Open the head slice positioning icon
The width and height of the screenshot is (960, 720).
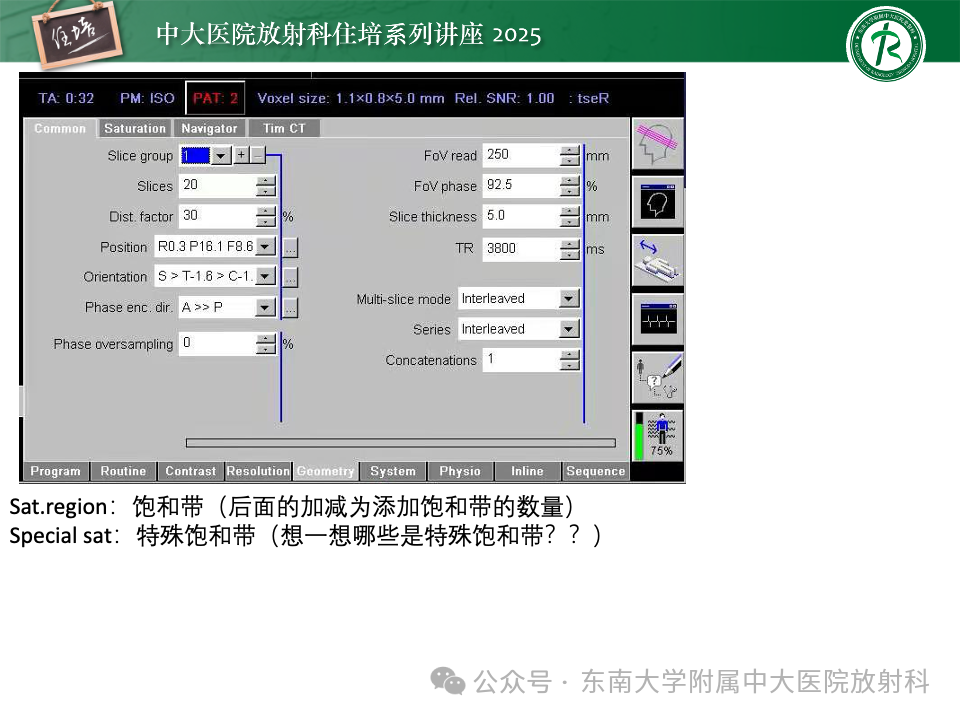[657, 144]
